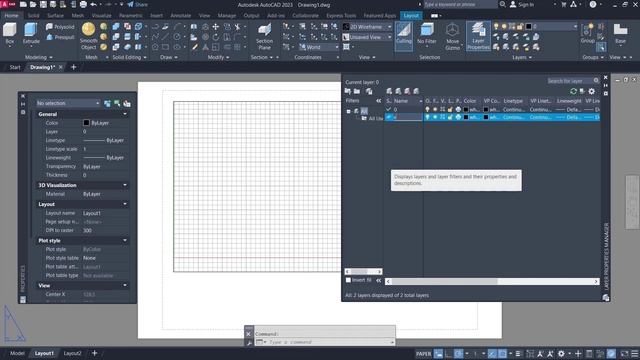Viewport: 640px width, 360px height.
Task: Toggle the plot printer icon for layer 0
Action: (458, 109)
